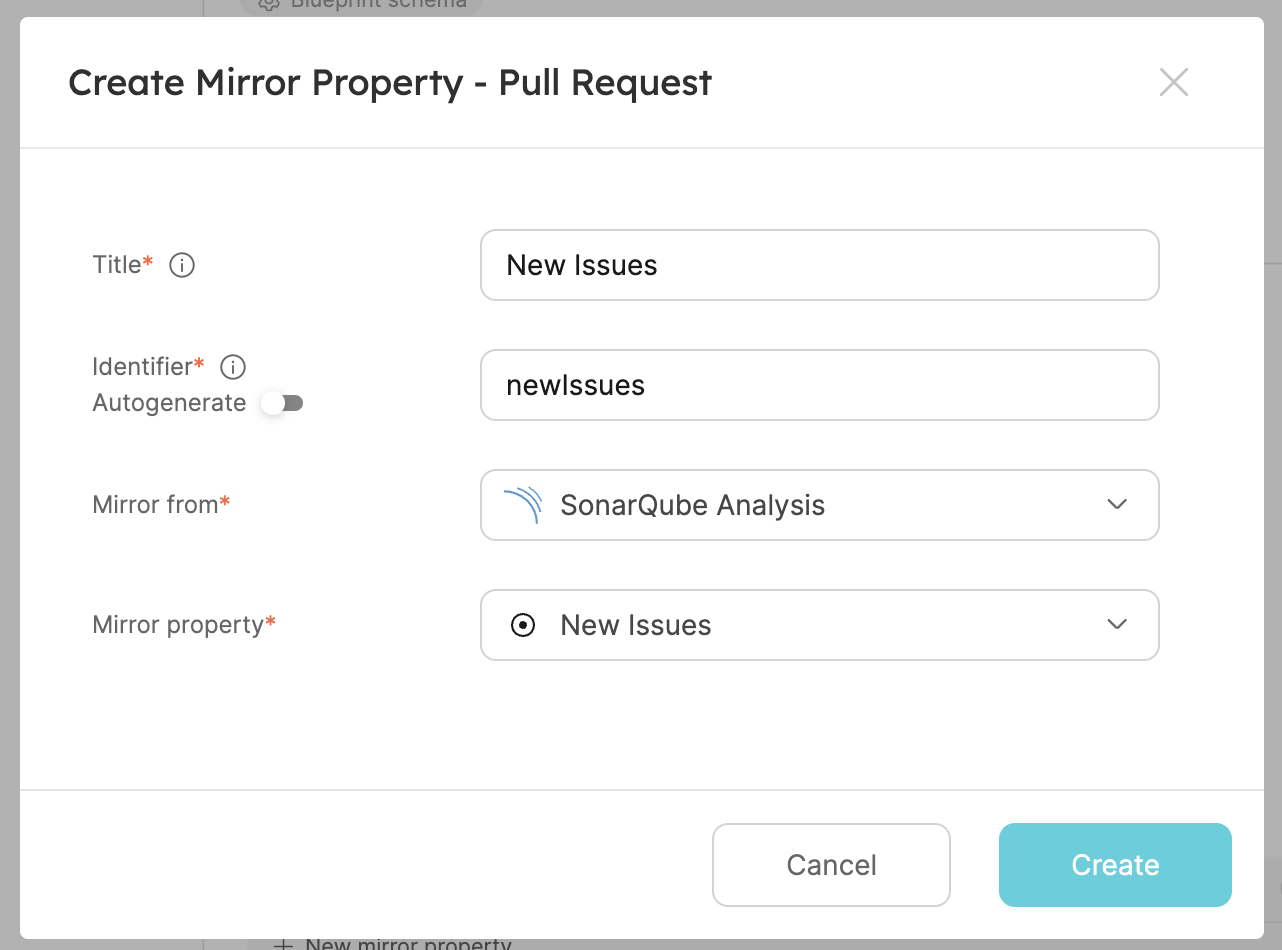The image size is (1282, 950).
Task: Close the Create Mirror Property dialog
Action: click(x=1173, y=82)
